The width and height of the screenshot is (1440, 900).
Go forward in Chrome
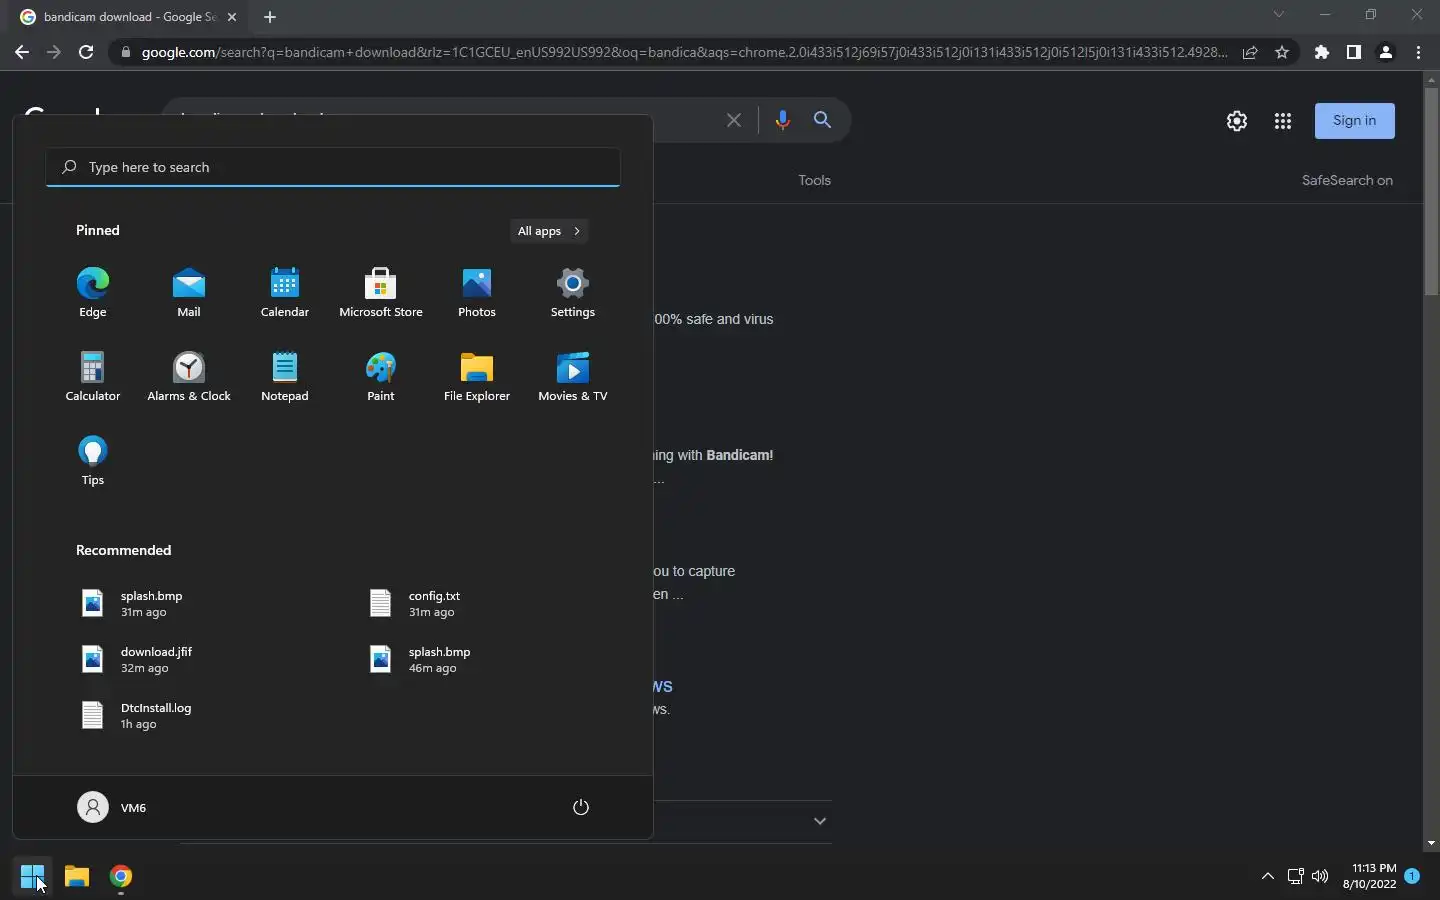[54, 52]
